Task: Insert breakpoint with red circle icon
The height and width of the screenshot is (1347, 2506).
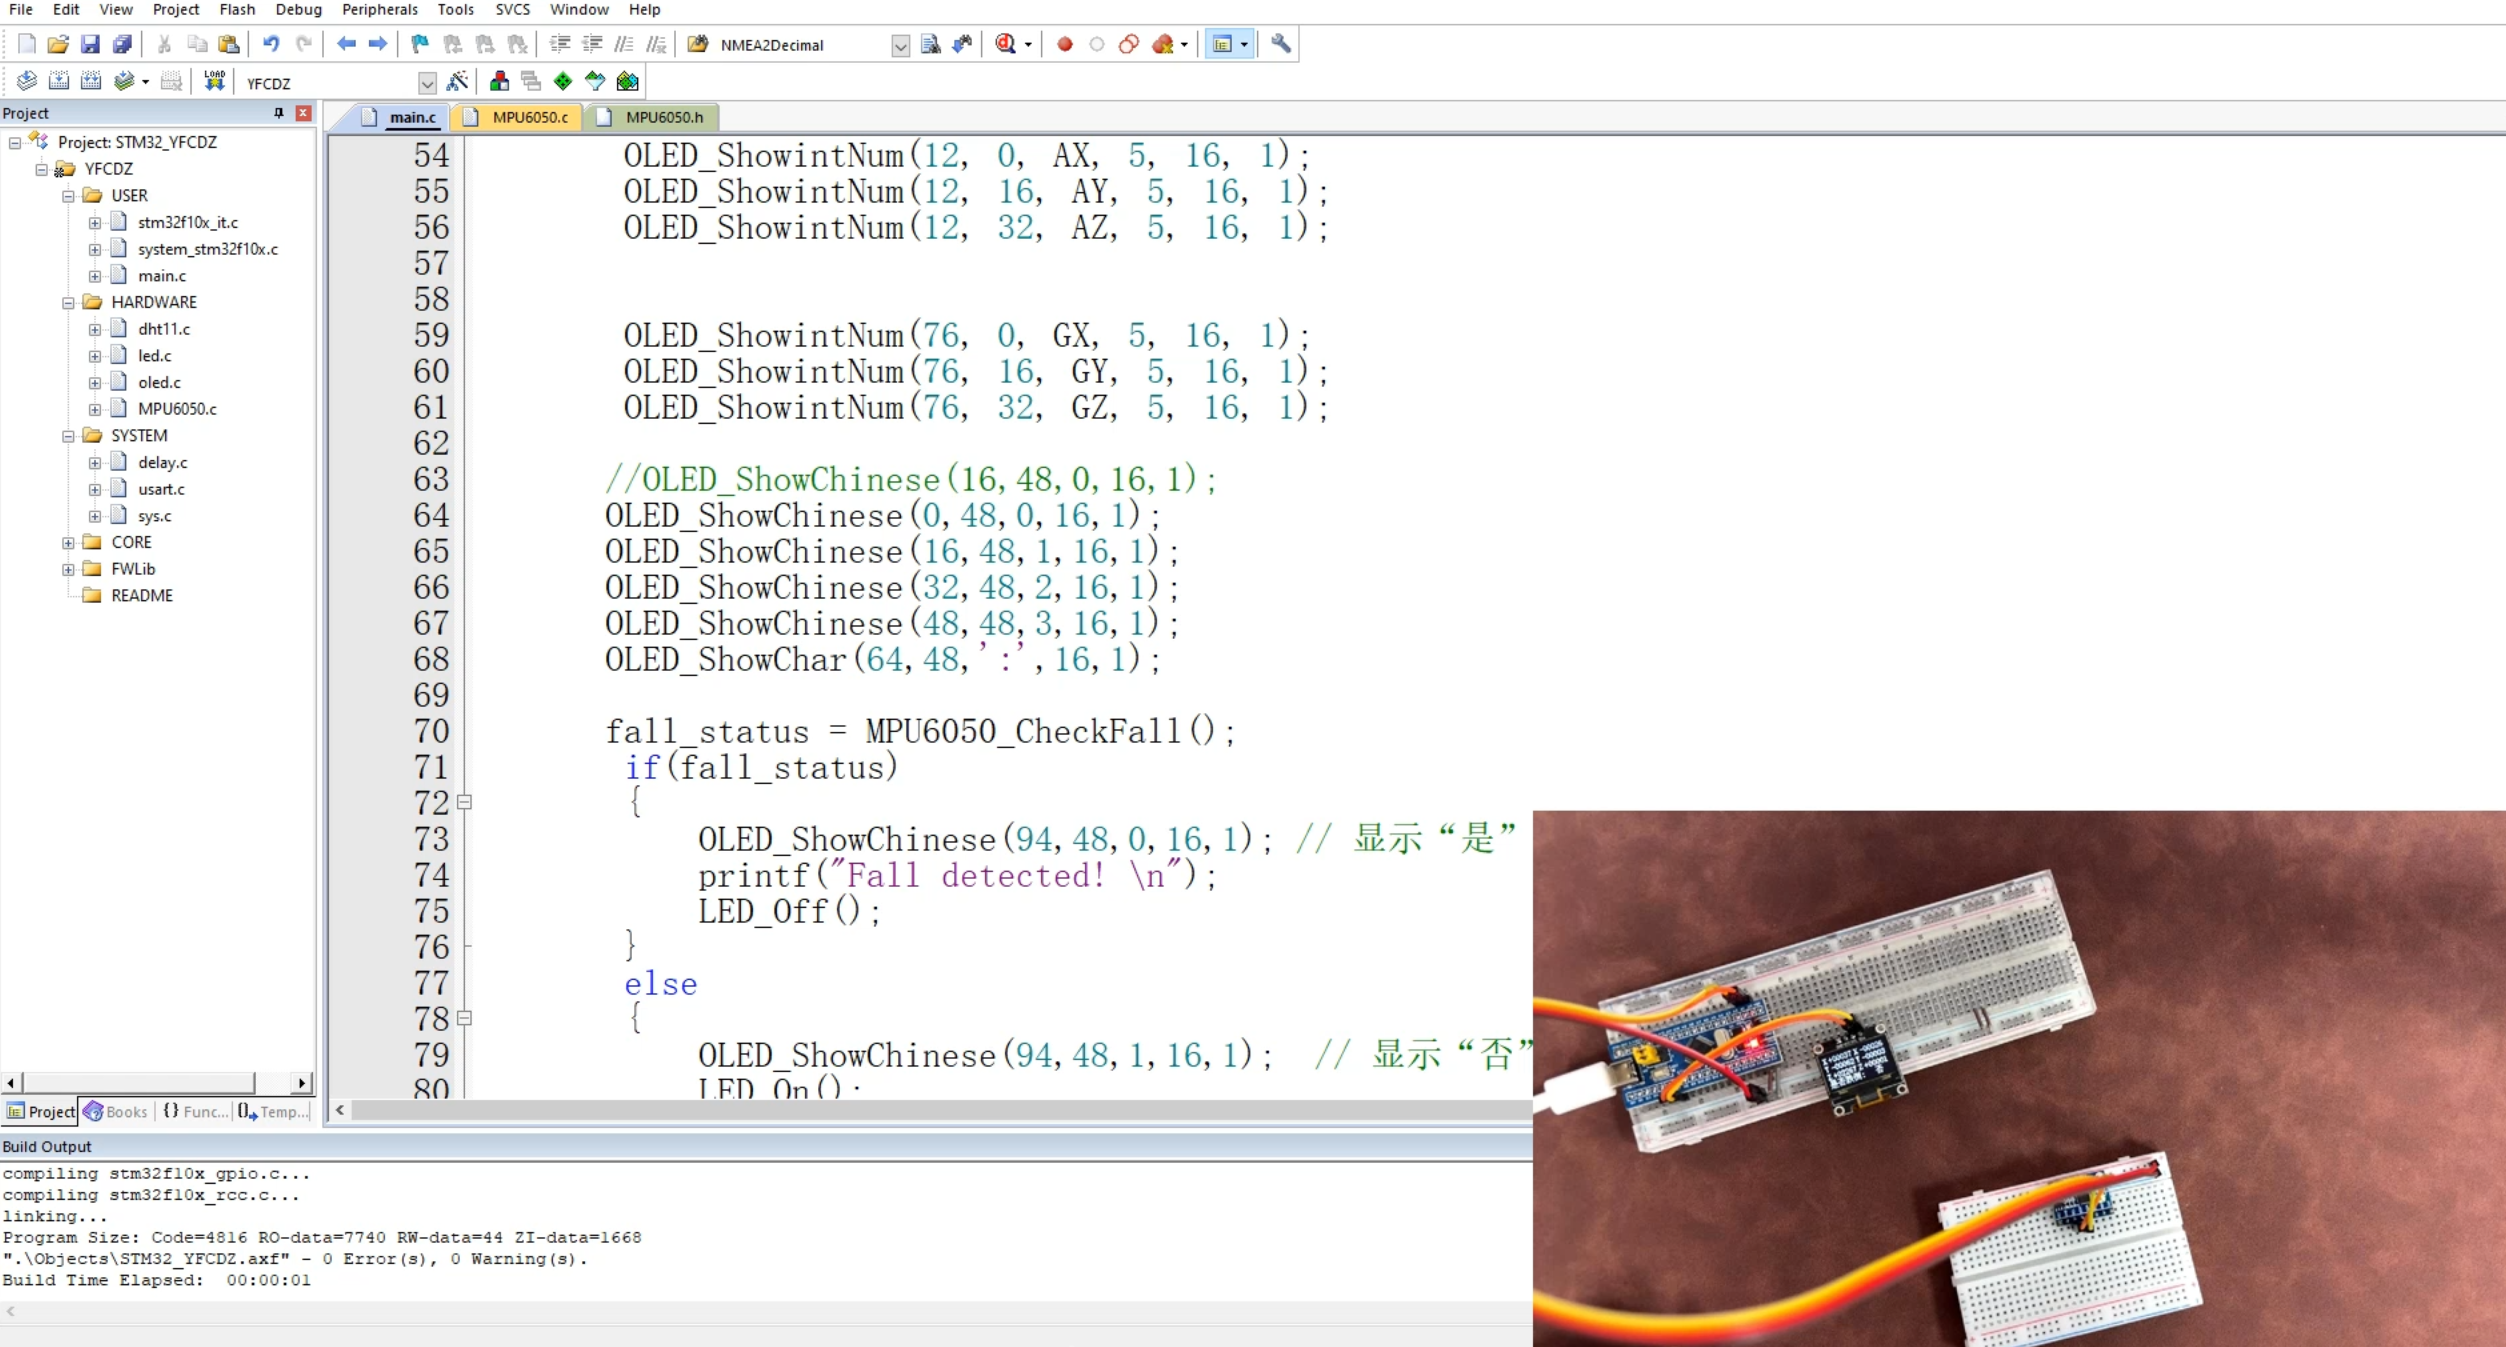Action: tap(1065, 44)
